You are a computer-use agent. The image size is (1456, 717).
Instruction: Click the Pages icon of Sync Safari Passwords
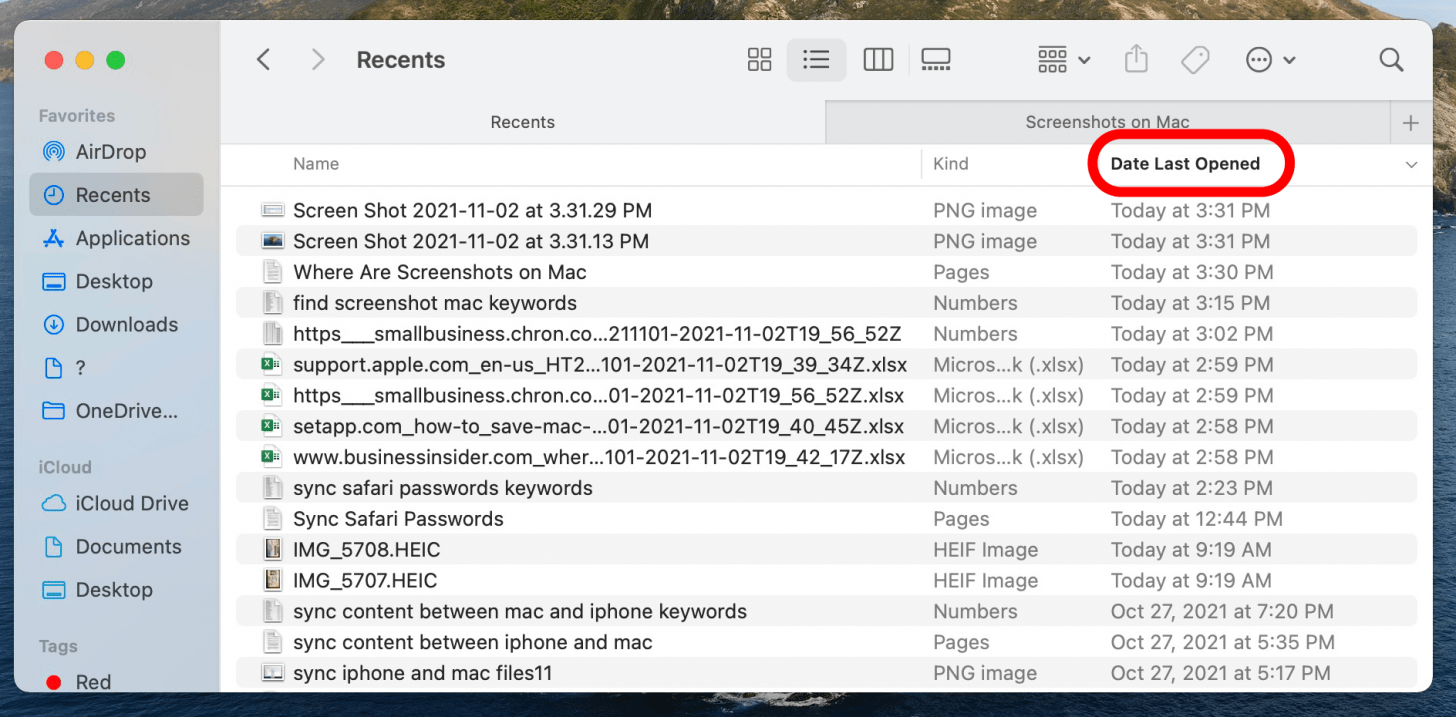click(x=272, y=519)
